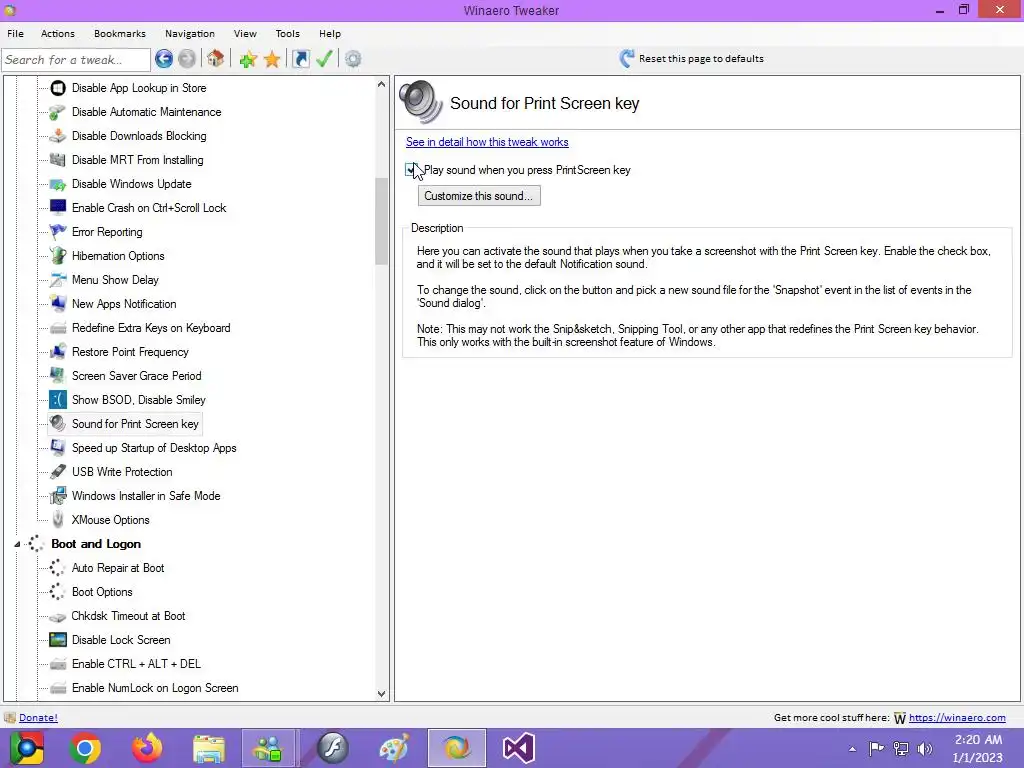Click the tree scrollbar down arrow
This screenshot has width=1024, height=768.
382,694
